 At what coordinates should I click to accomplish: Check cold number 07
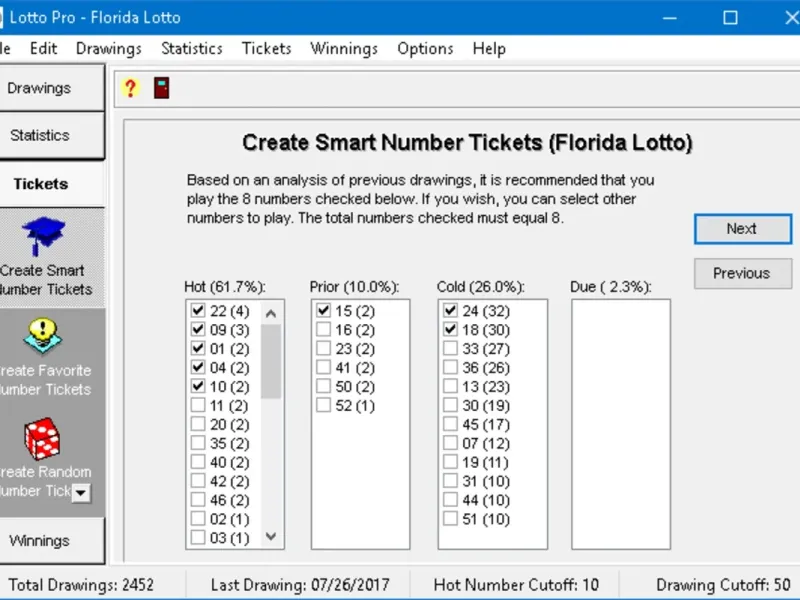(450, 443)
